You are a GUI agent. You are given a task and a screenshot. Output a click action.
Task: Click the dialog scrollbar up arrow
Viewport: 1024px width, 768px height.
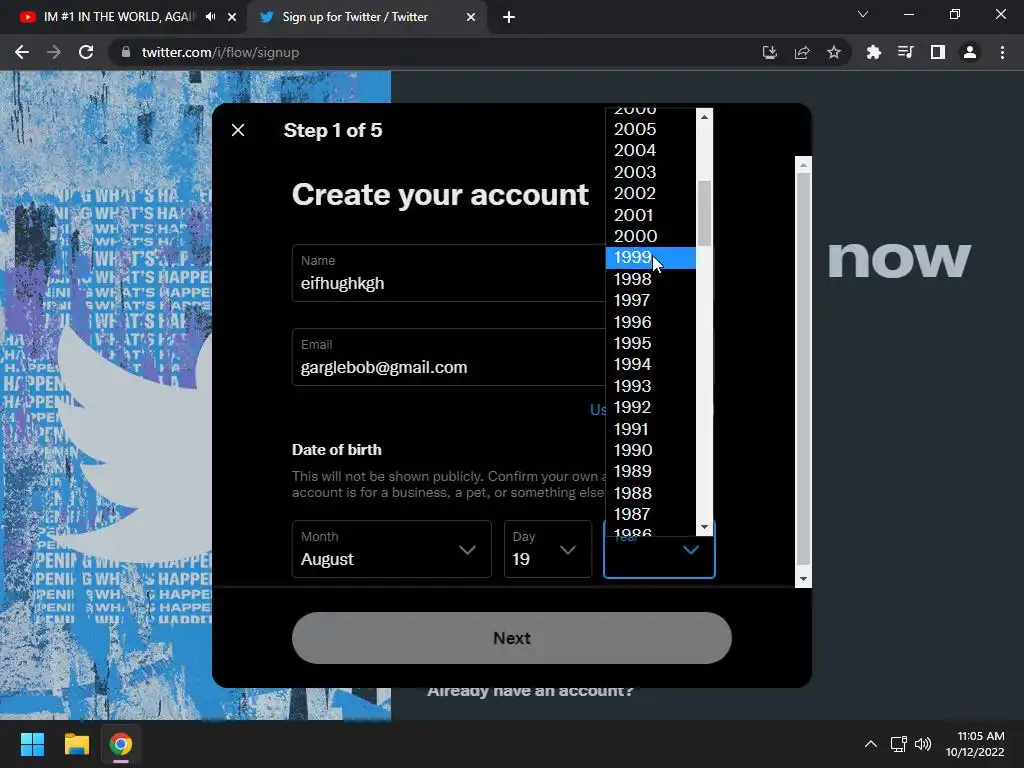click(803, 165)
